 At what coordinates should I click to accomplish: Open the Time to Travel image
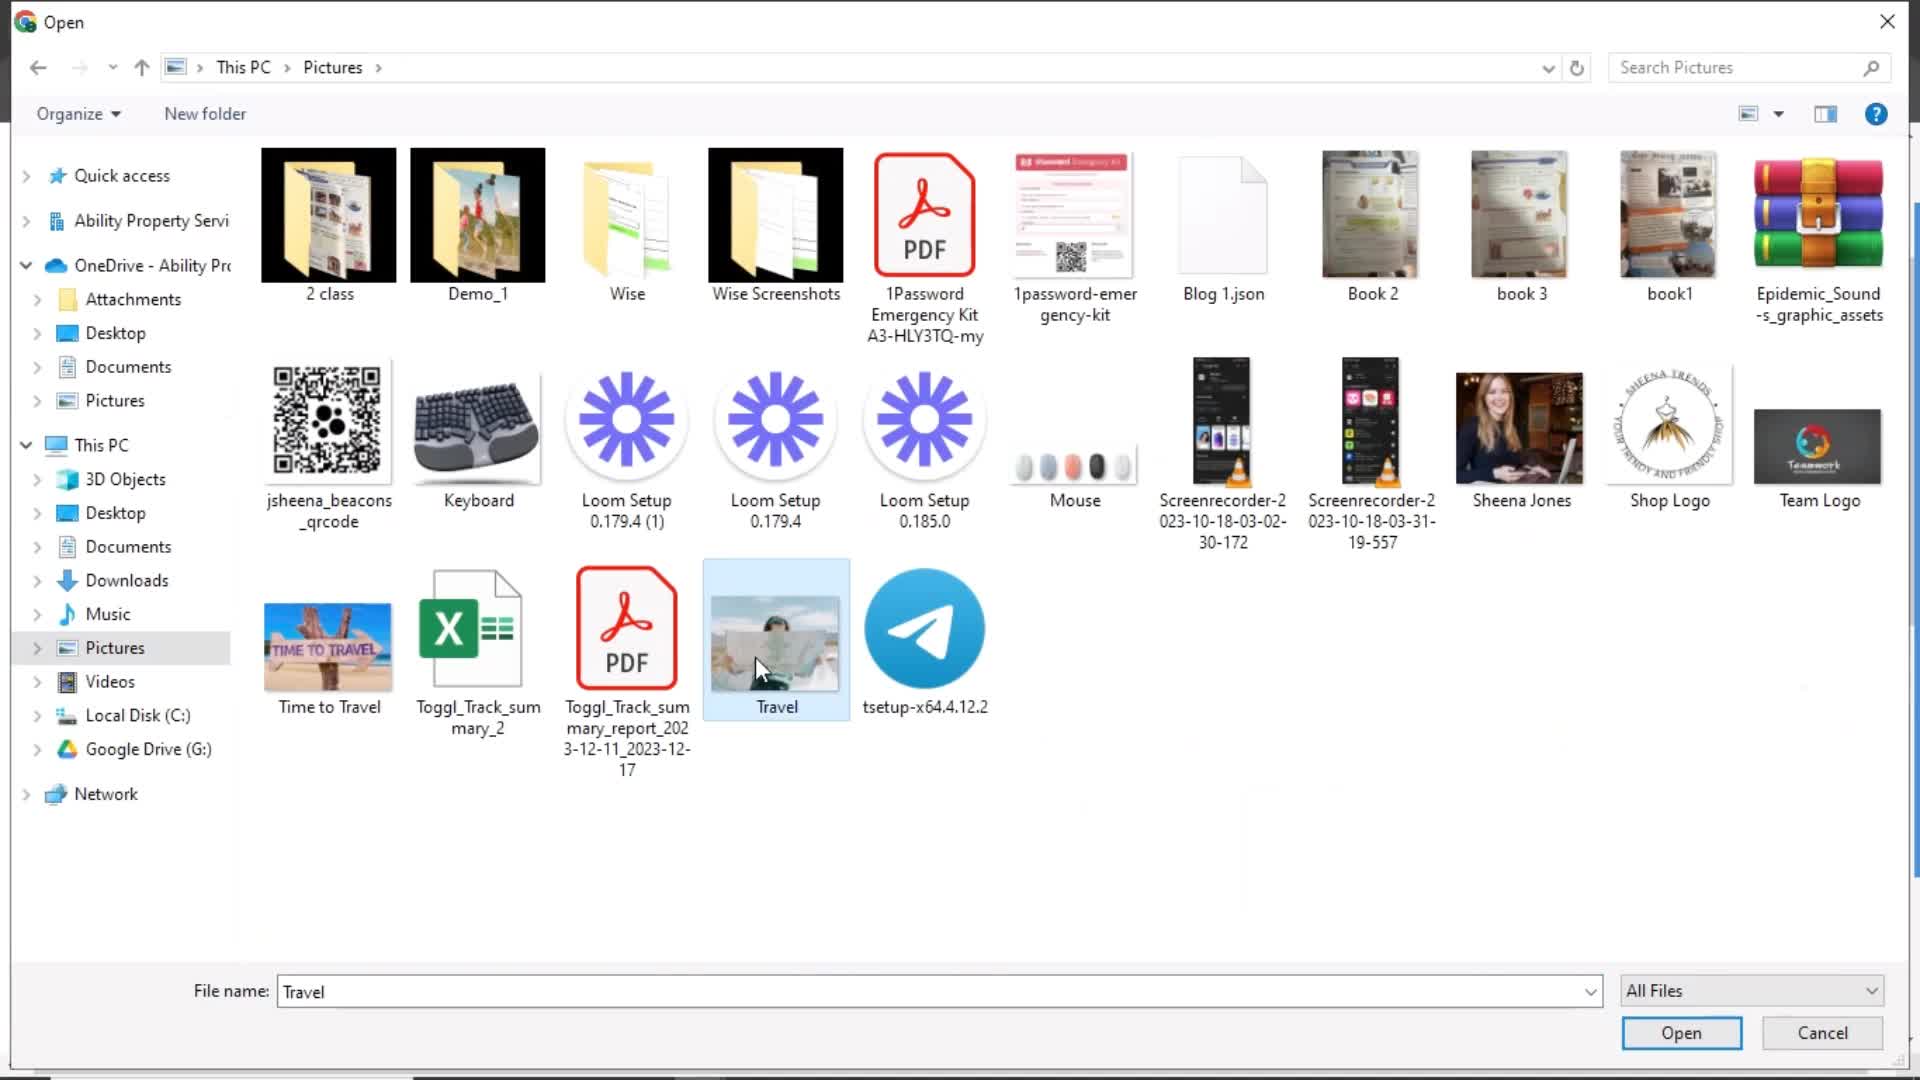tap(328, 646)
